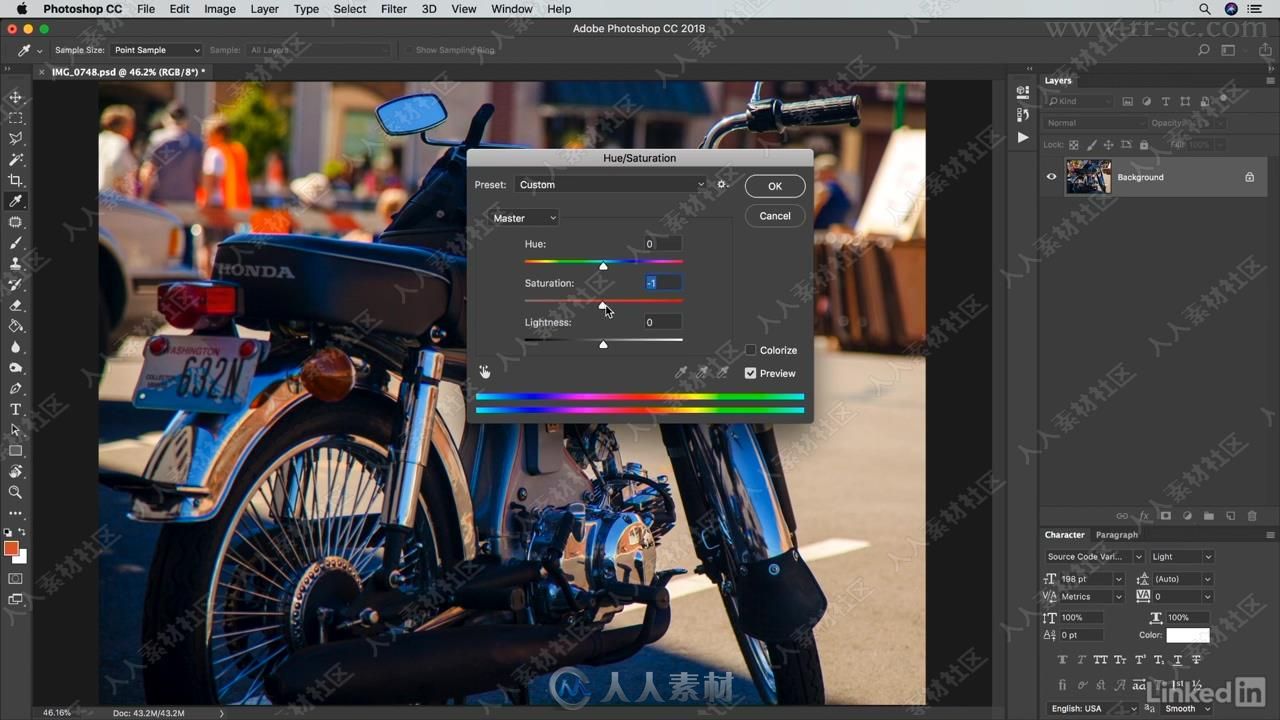Click the add layer style fx icon
1280x720 pixels.
point(1144,516)
